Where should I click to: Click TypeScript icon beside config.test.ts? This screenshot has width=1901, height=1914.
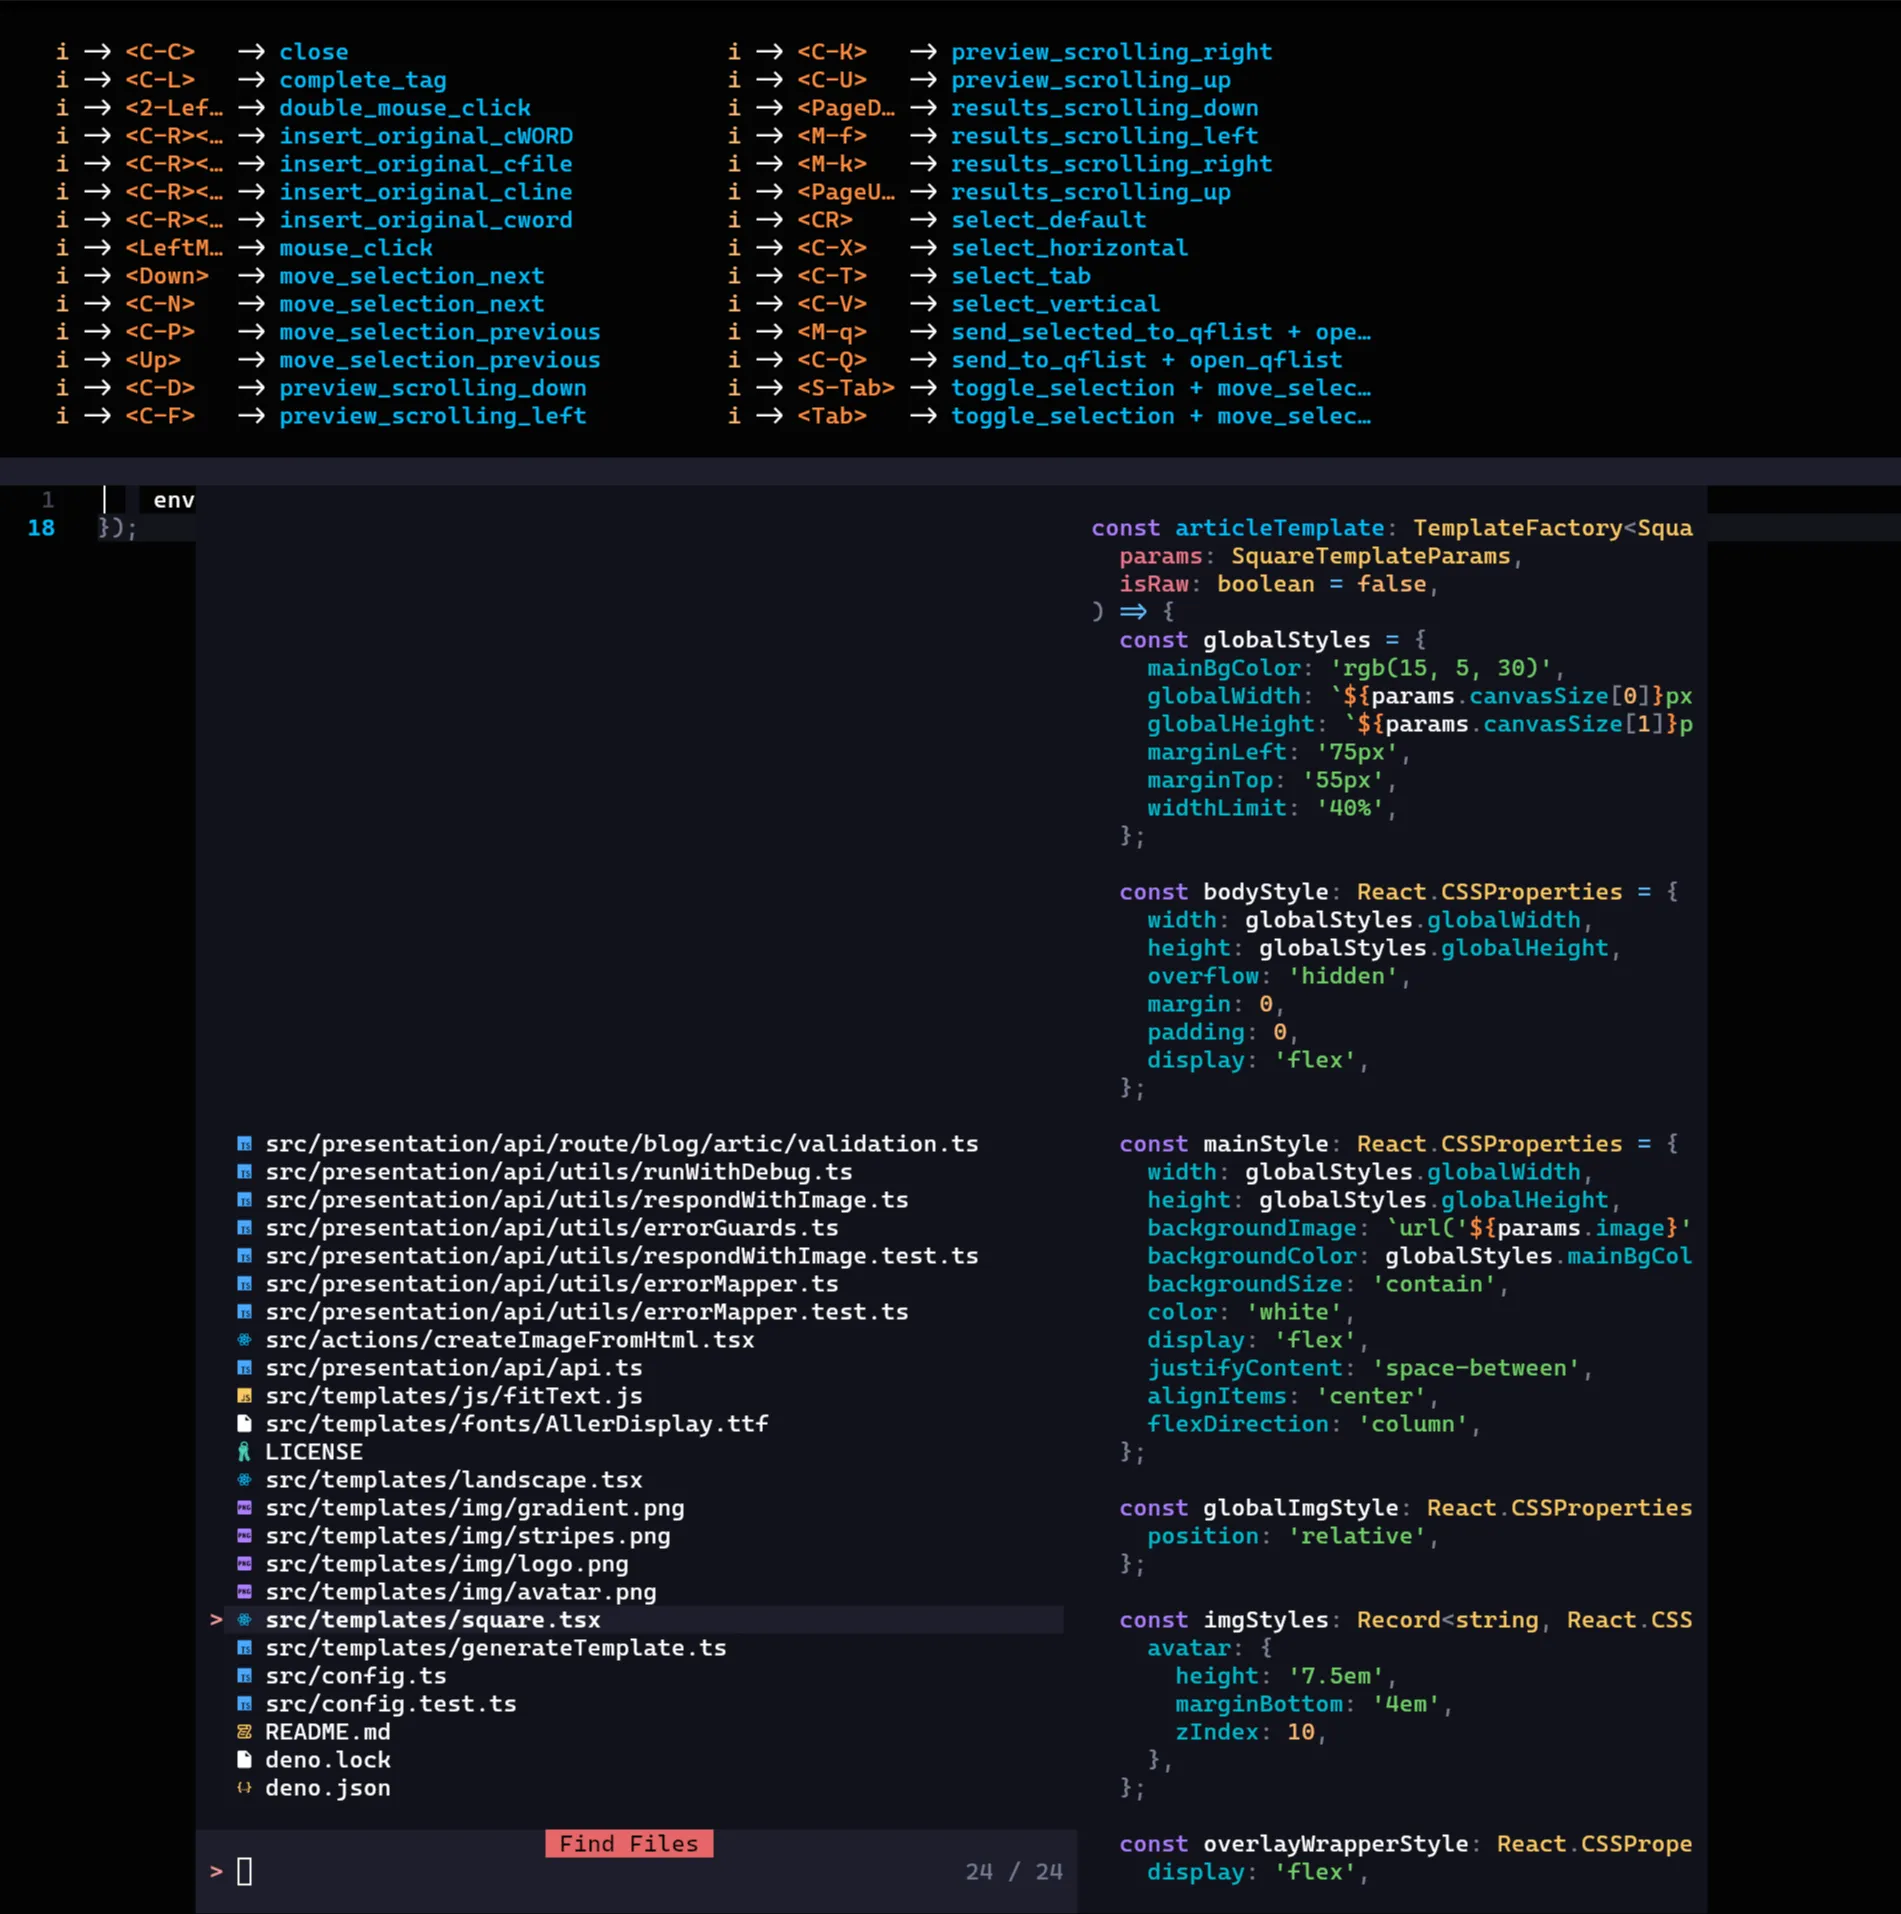(244, 1704)
